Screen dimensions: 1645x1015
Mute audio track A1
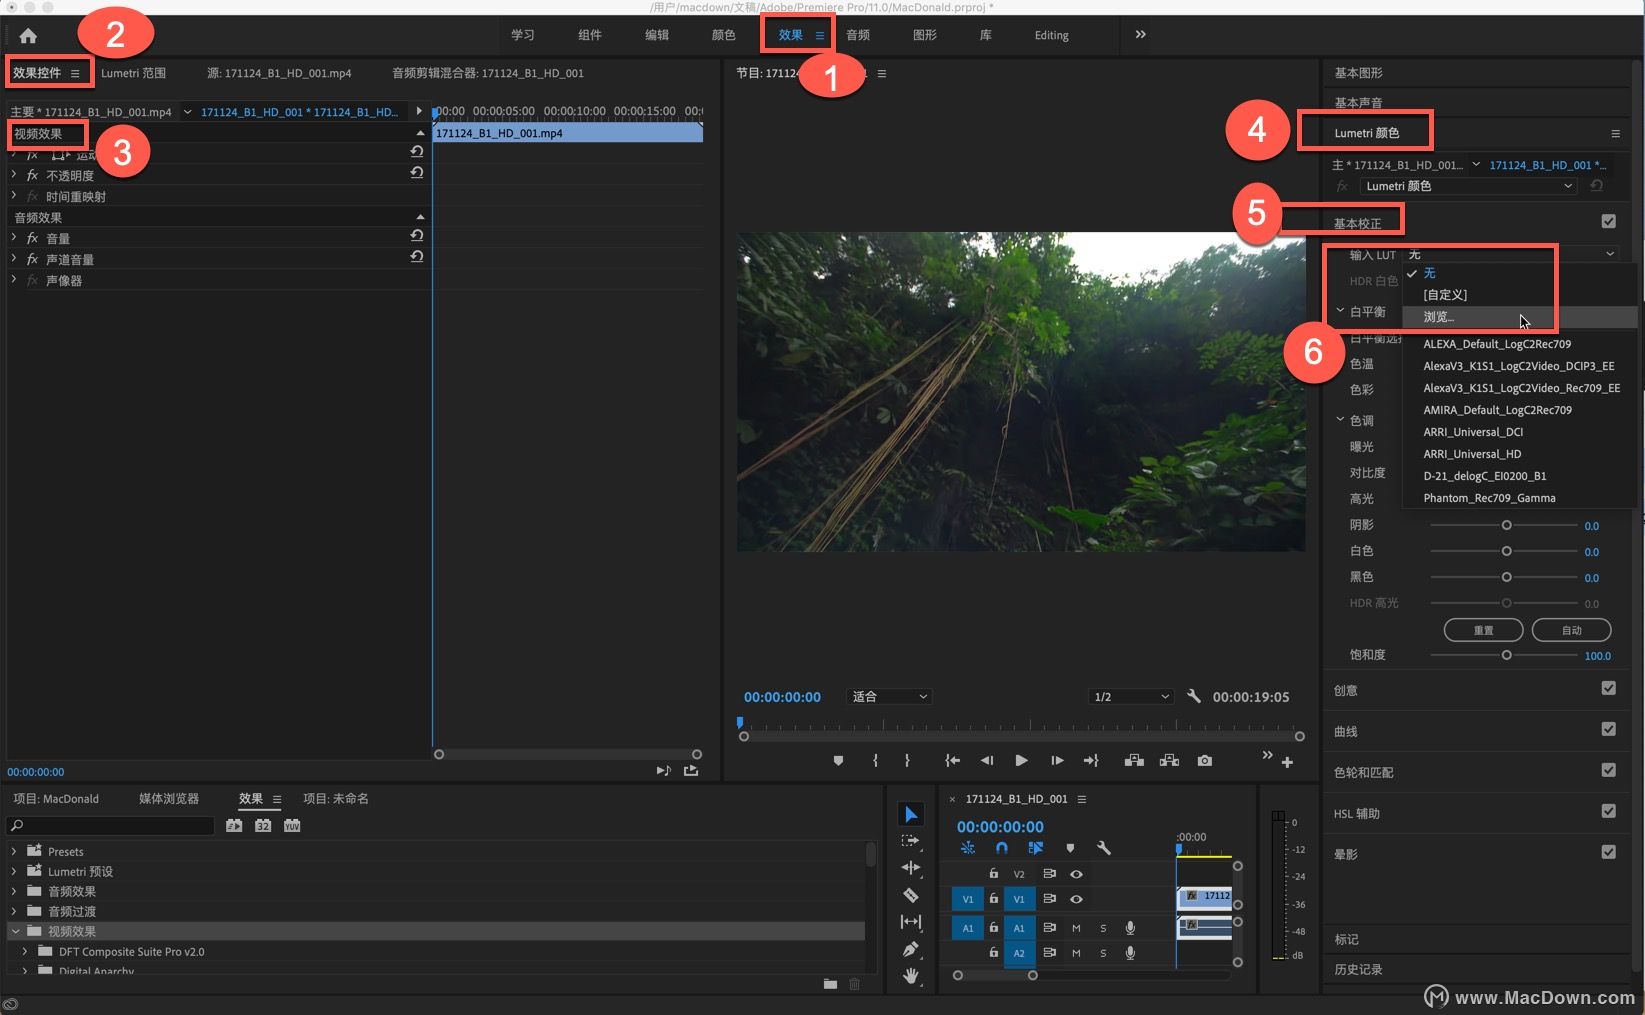click(1076, 928)
